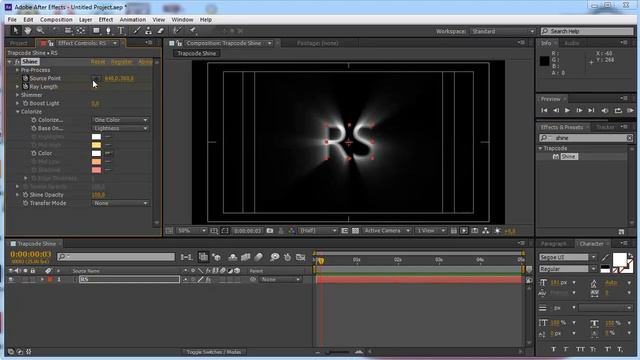This screenshot has width=640, height=360.
Task: Collapse the Colorize group
Action: click(x=18, y=111)
